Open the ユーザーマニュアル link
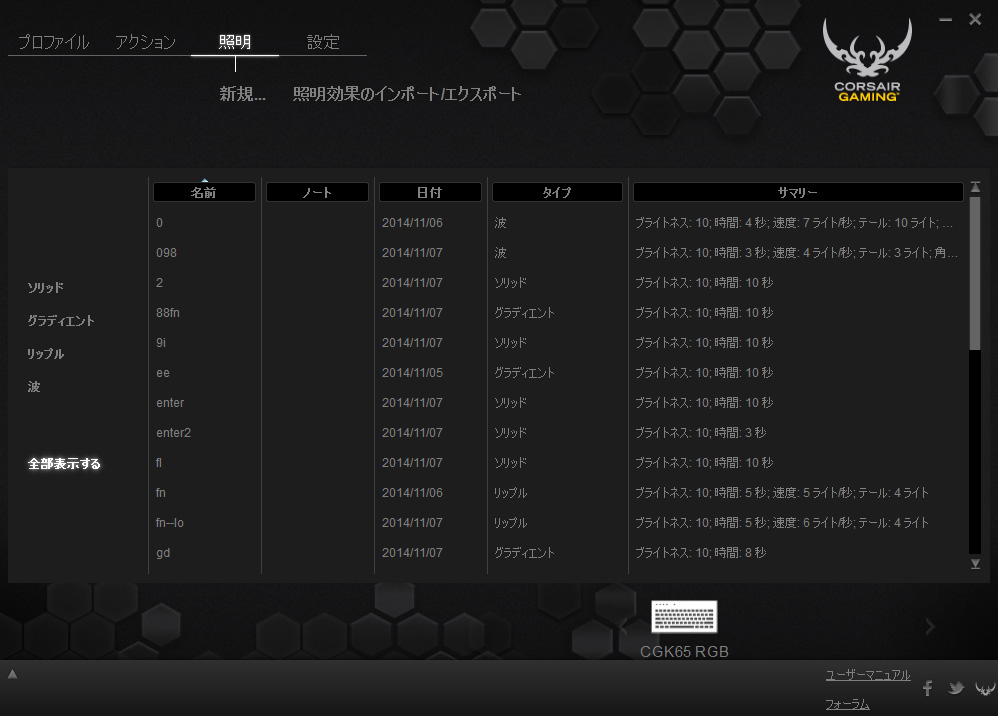This screenshot has width=998, height=716. tap(867, 675)
